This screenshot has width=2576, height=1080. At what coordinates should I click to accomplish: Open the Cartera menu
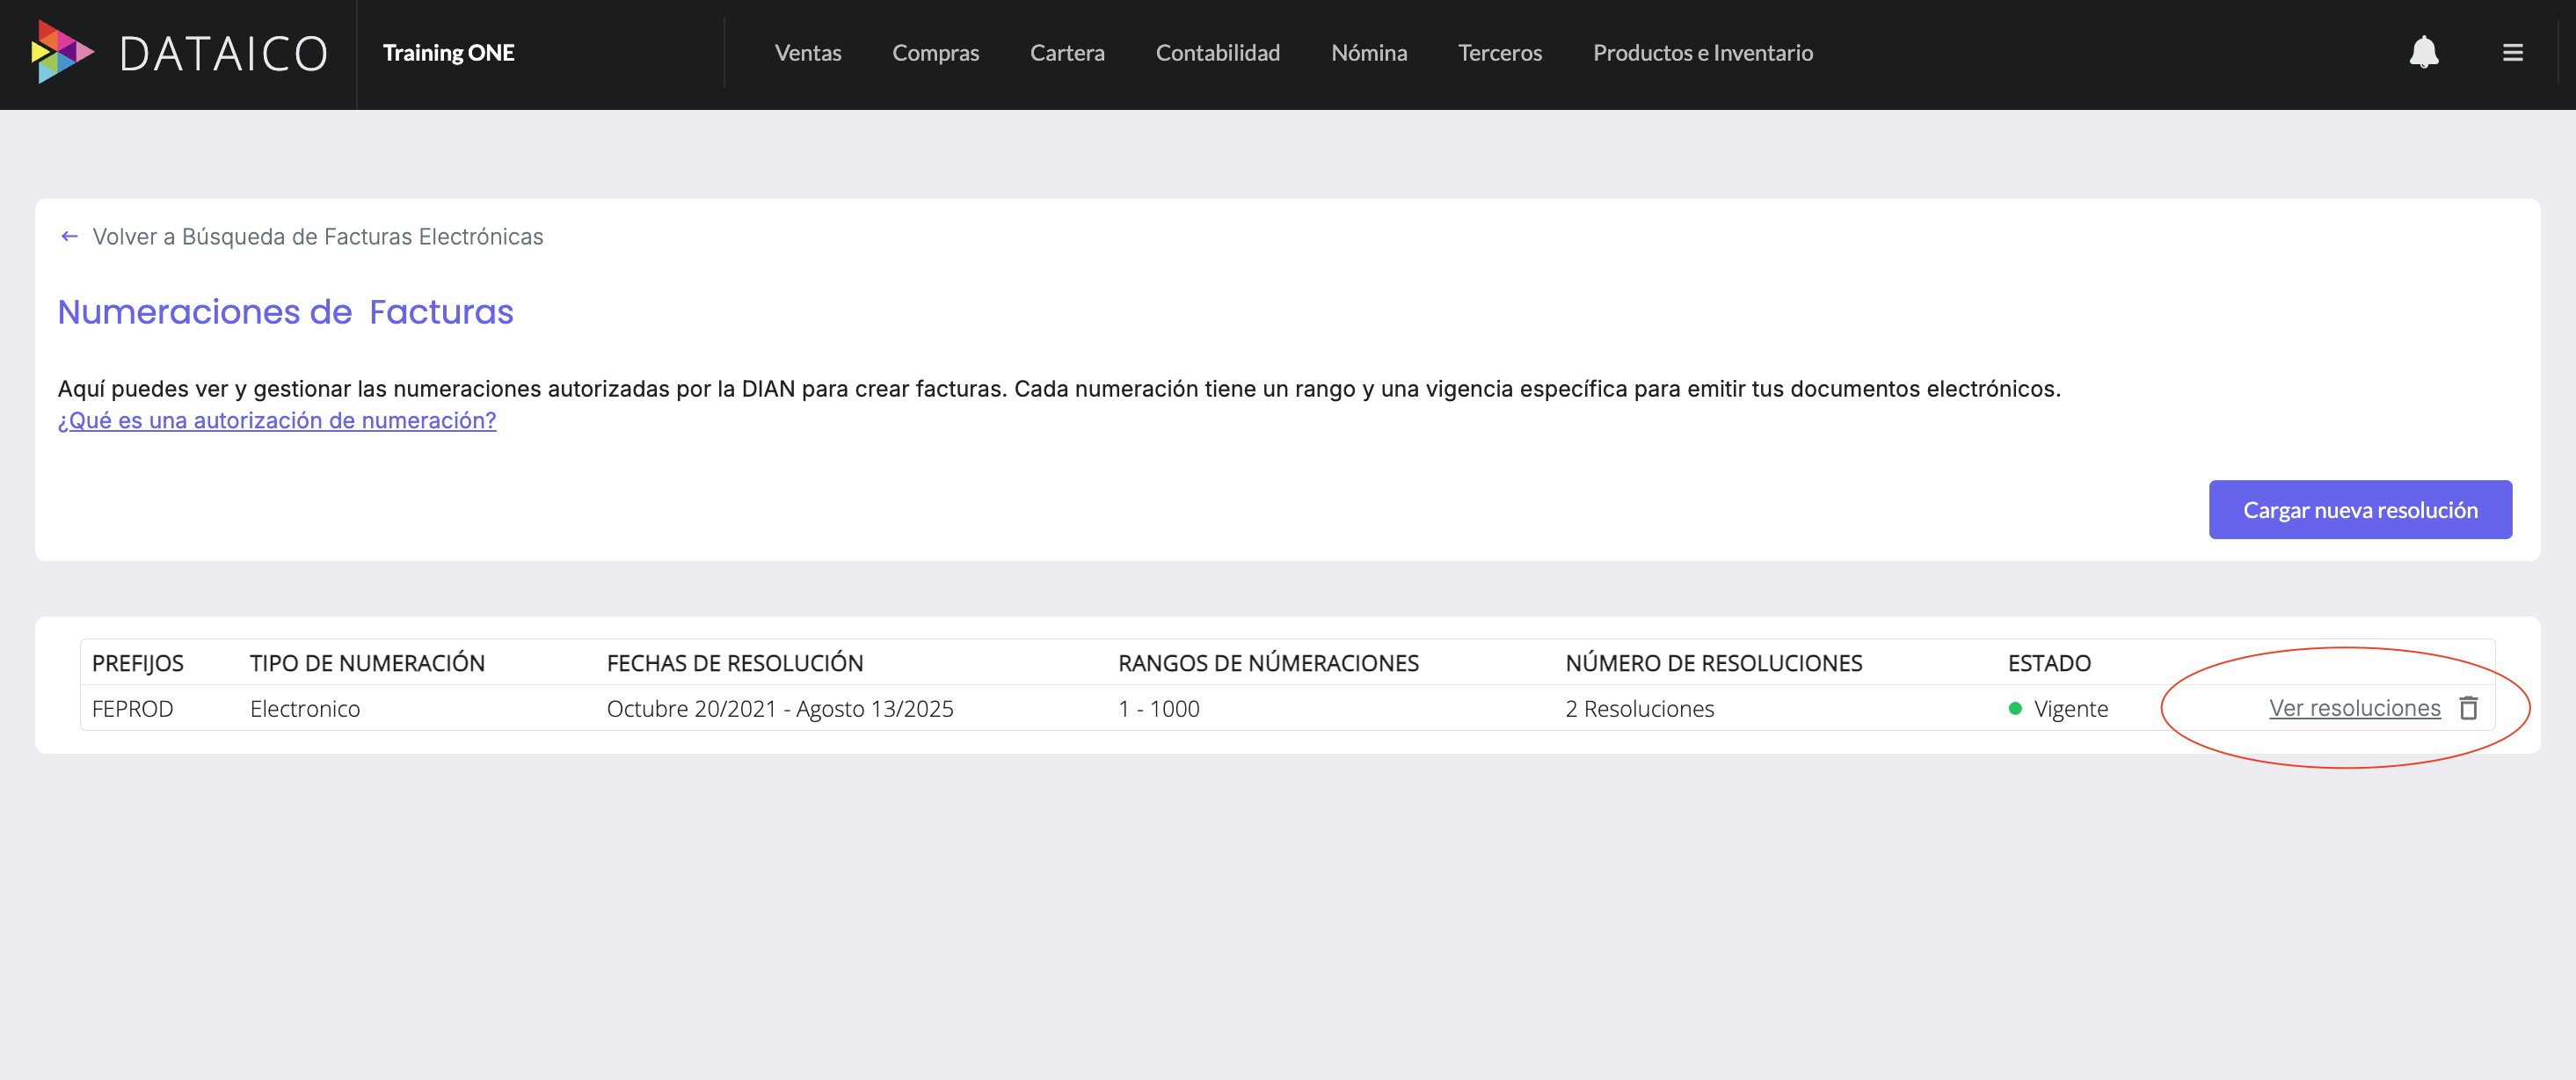pos(1067,53)
